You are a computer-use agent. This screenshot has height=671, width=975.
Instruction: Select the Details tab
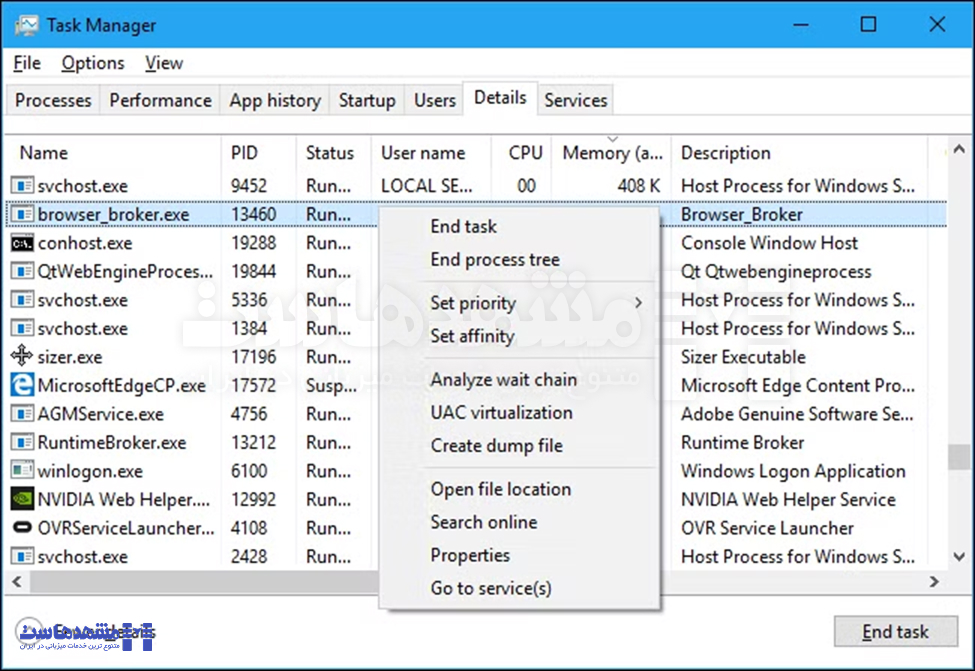pyautogui.click(x=500, y=98)
